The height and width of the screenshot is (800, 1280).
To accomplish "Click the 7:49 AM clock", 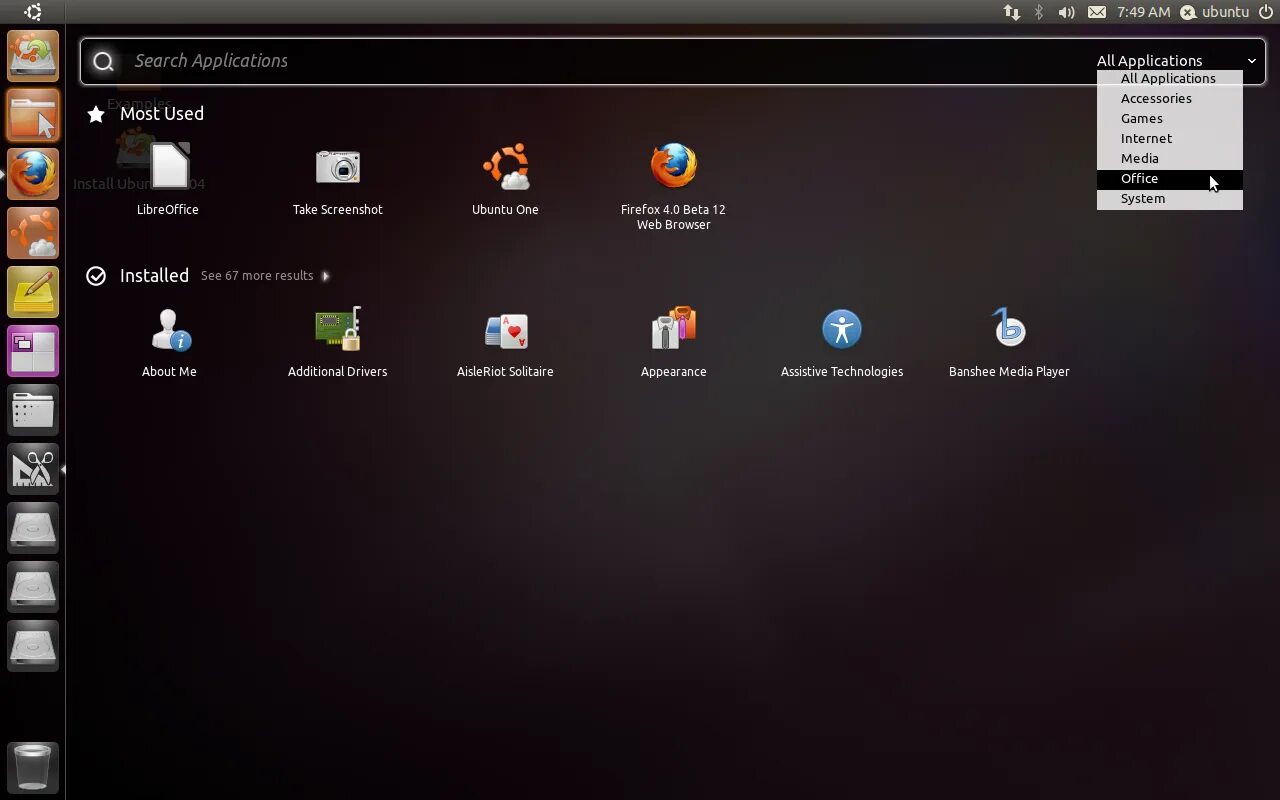I will pyautogui.click(x=1143, y=12).
